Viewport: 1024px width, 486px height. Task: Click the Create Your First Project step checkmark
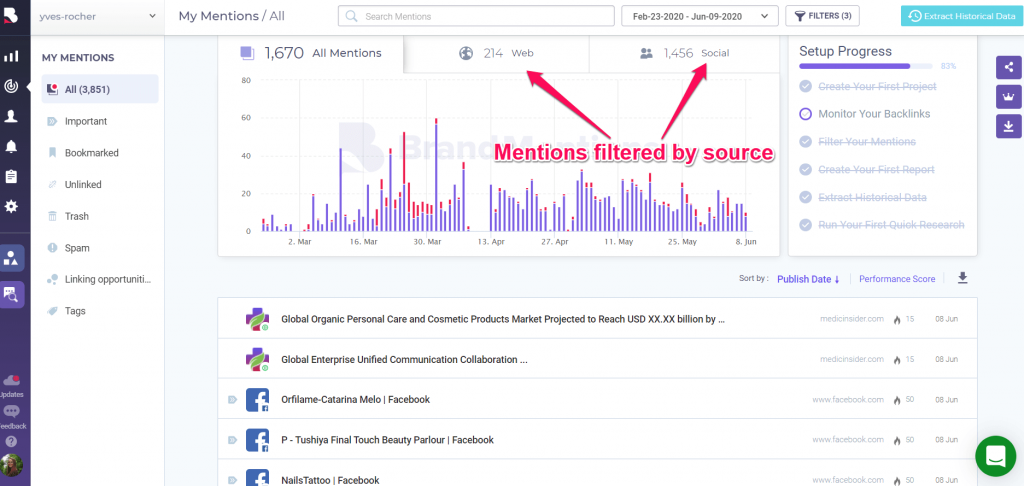(x=805, y=86)
